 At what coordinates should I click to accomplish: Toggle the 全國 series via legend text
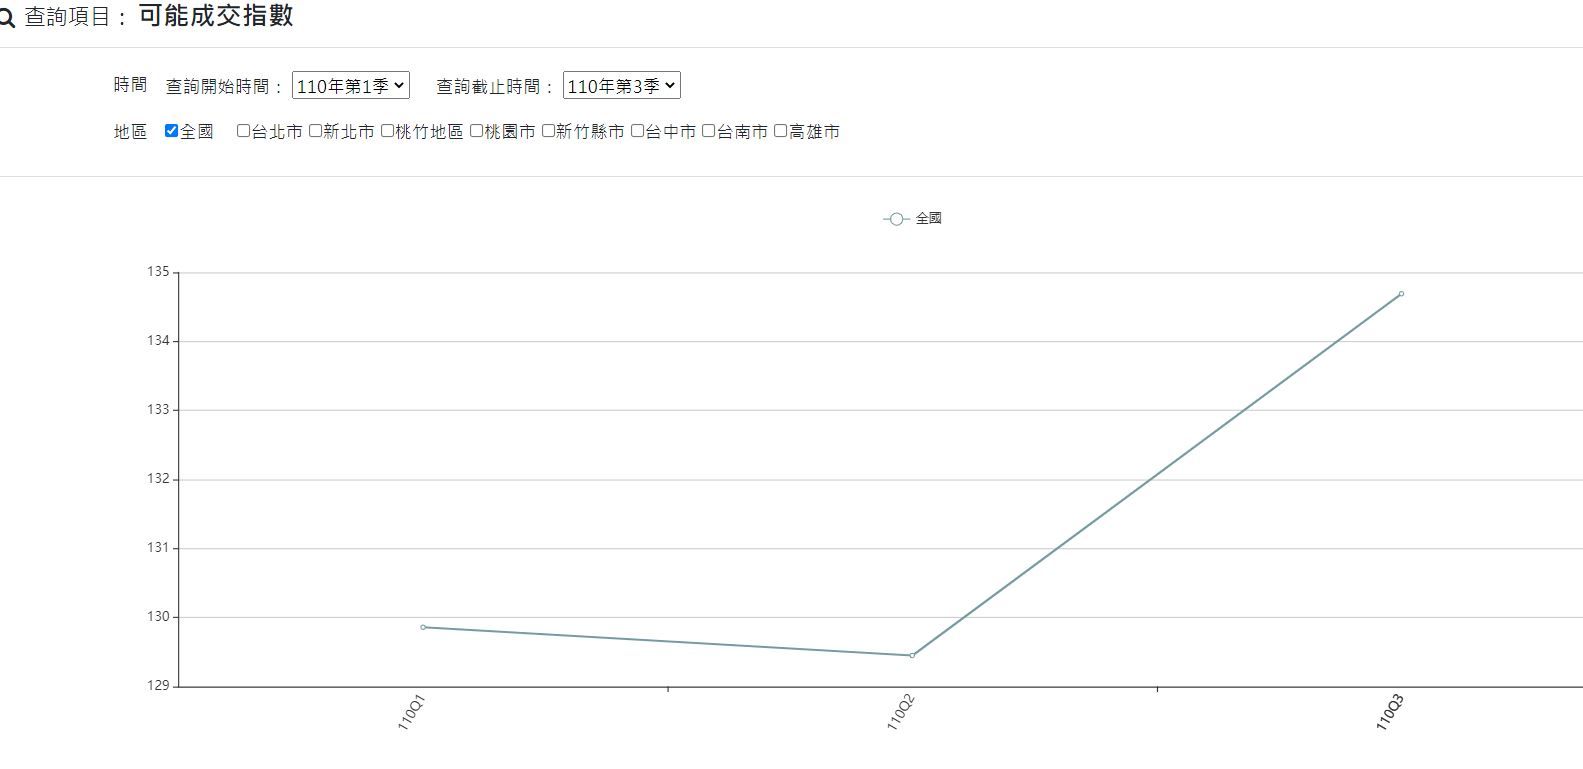928,219
